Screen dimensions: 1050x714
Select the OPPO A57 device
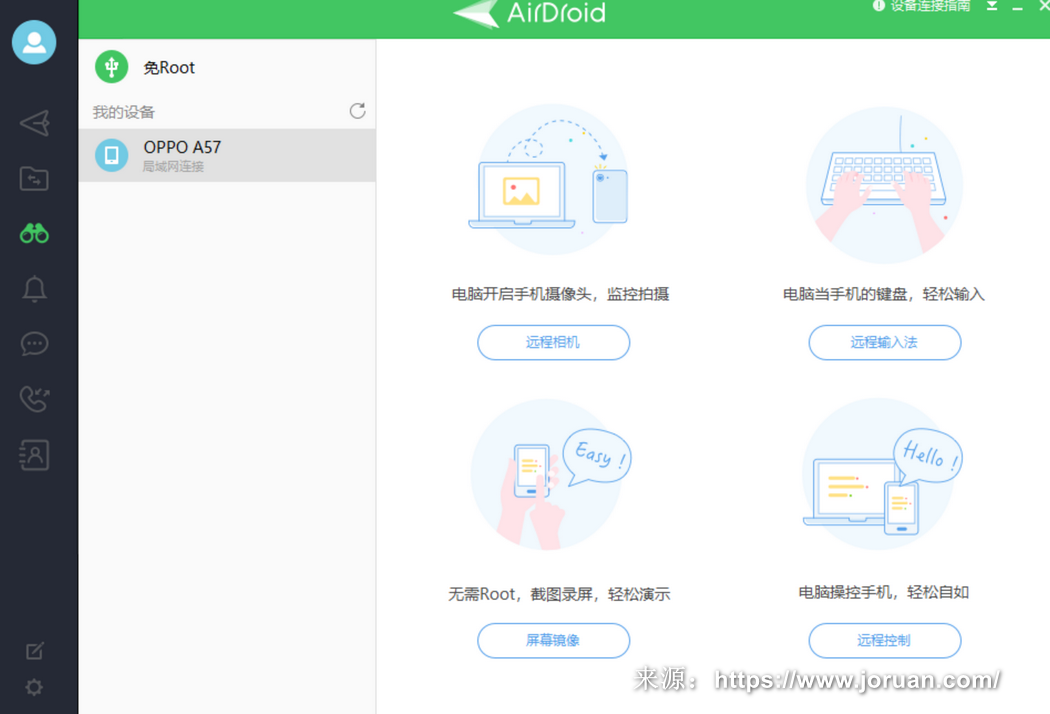tap(227, 155)
